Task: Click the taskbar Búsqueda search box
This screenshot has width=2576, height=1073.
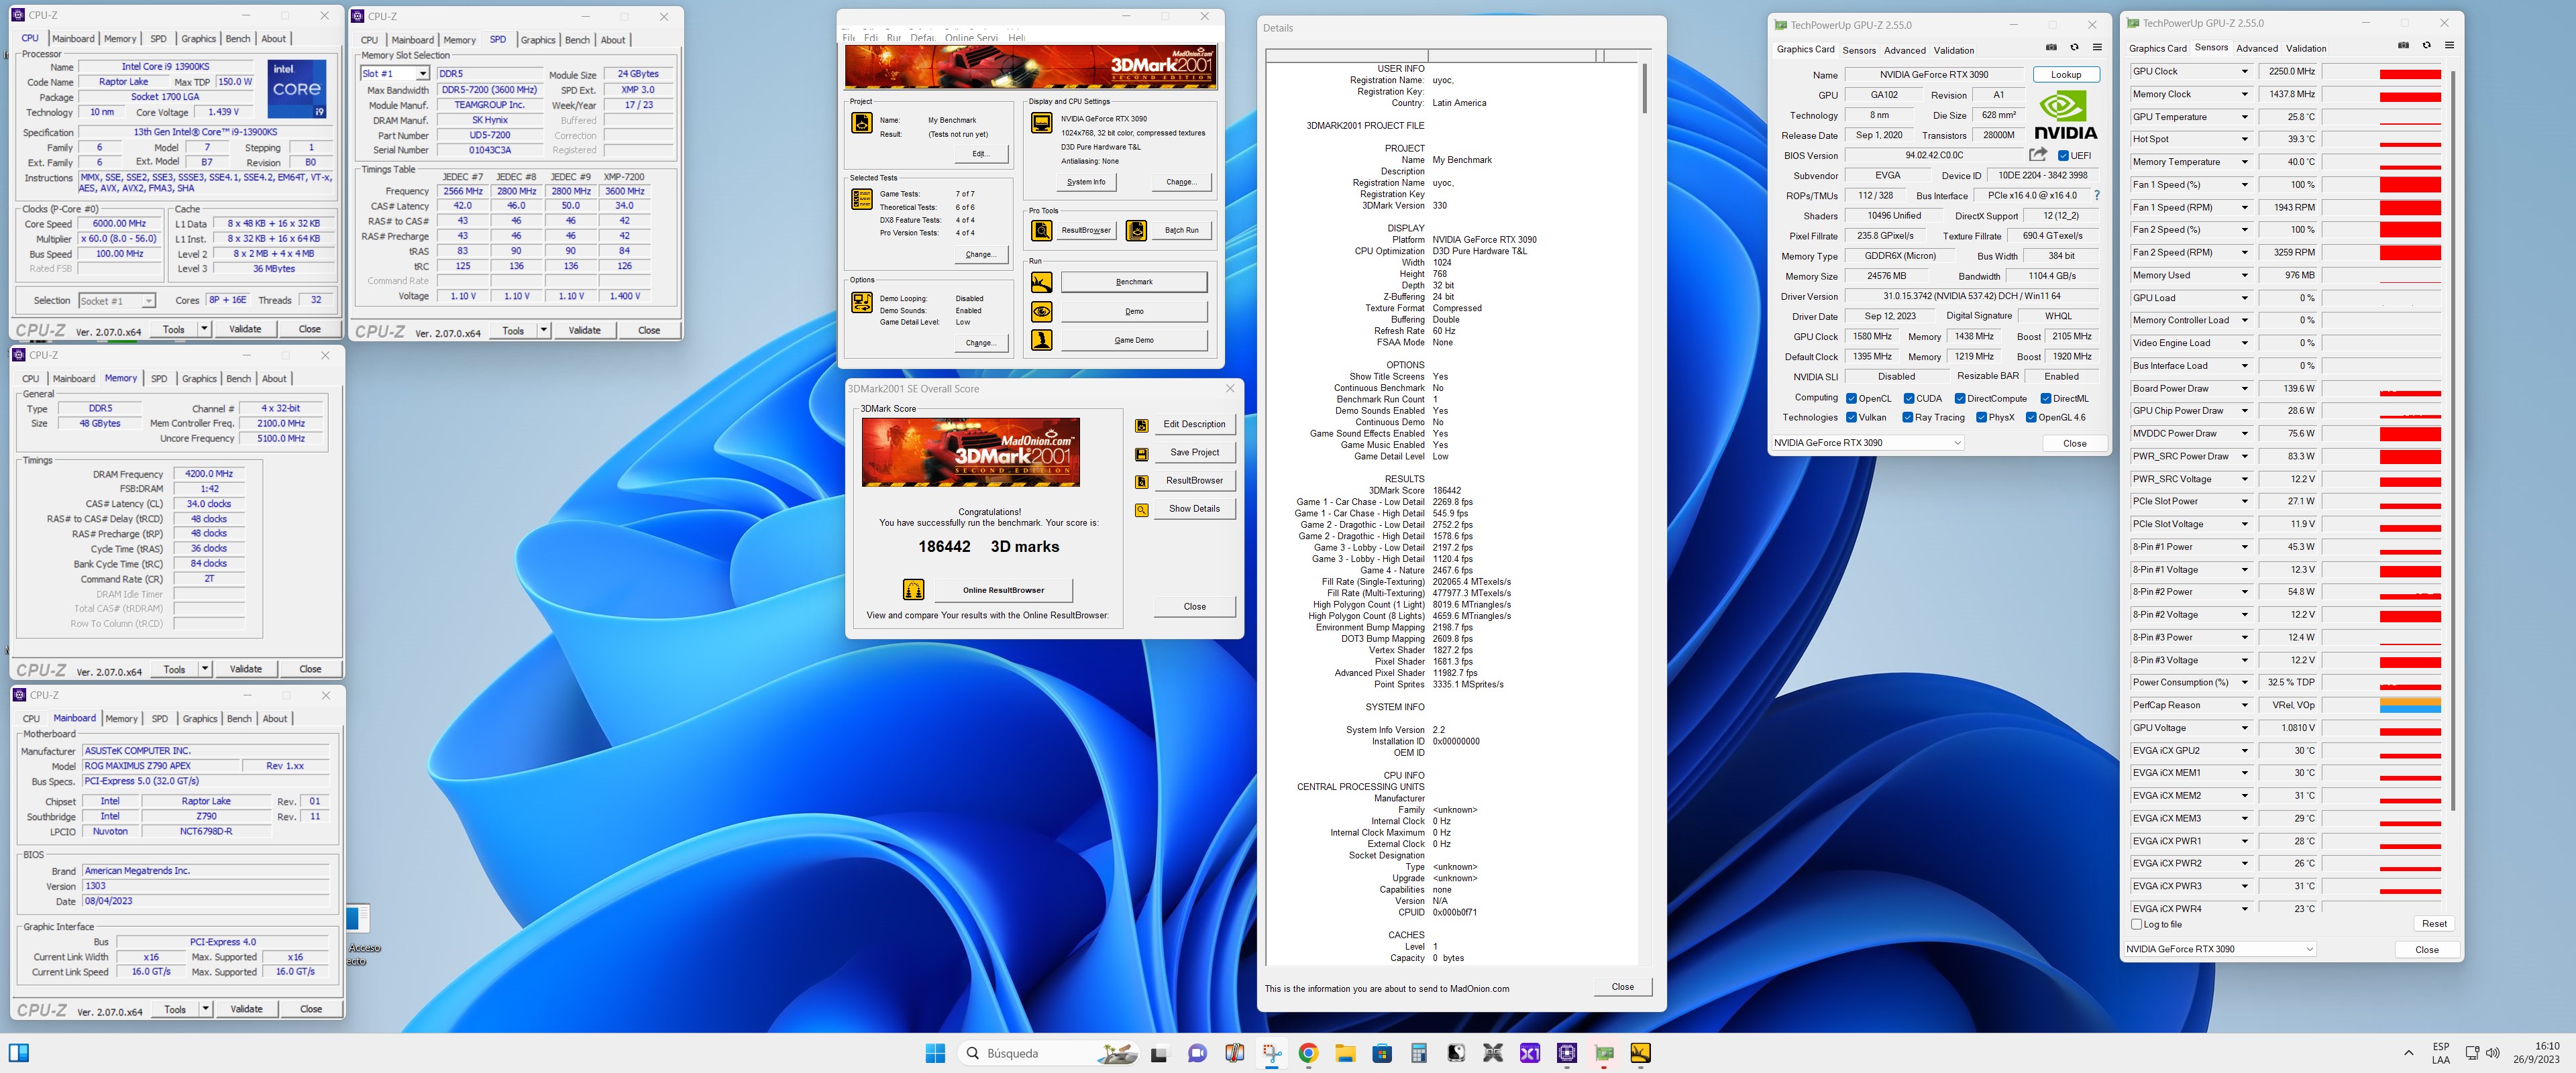Action: (x=1048, y=1053)
